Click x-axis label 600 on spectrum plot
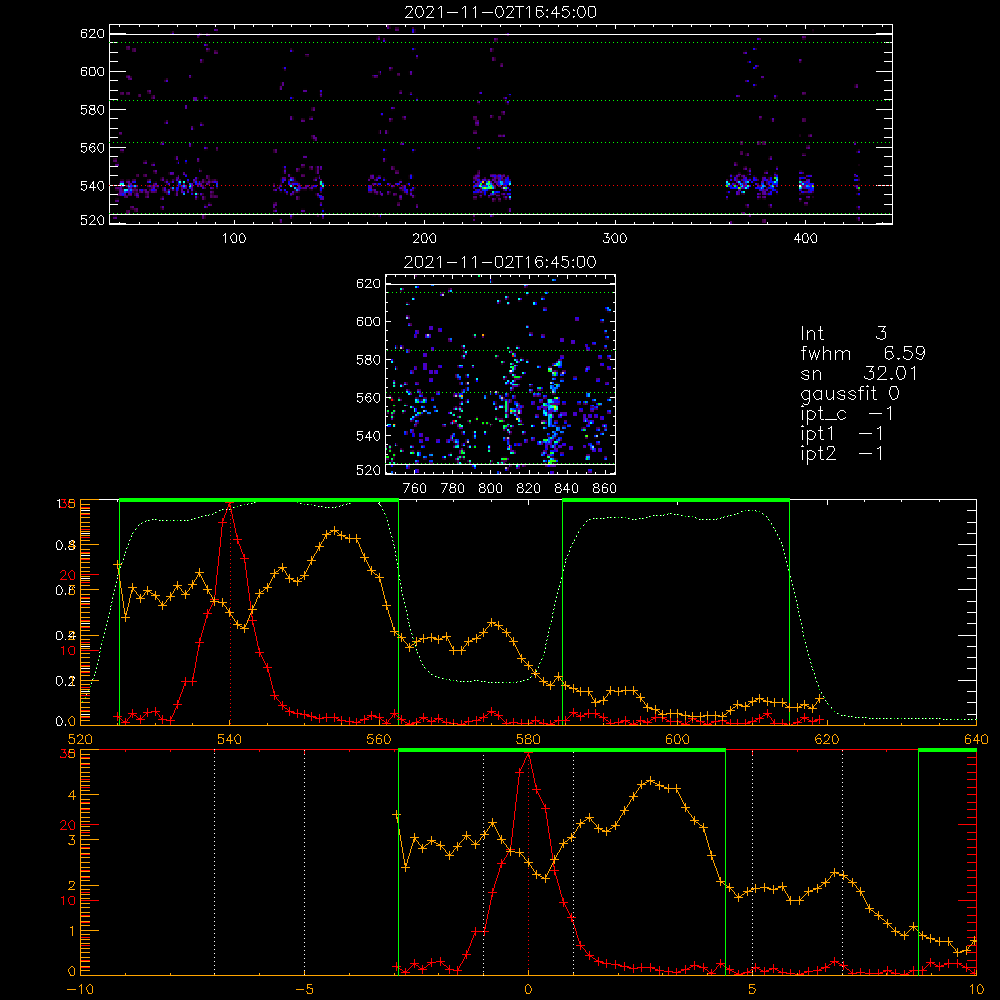Viewport: 1000px width, 1000px height. [677, 739]
